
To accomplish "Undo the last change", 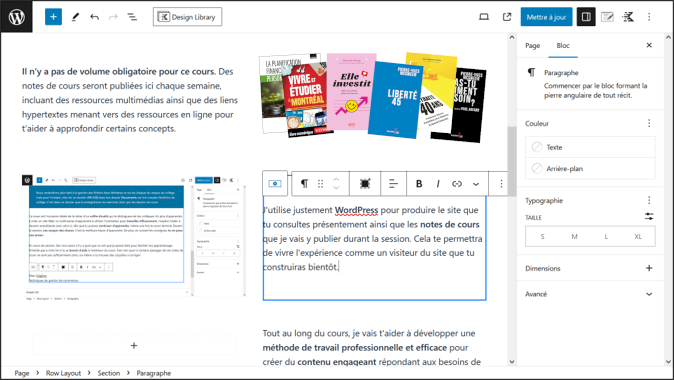I will click(94, 17).
